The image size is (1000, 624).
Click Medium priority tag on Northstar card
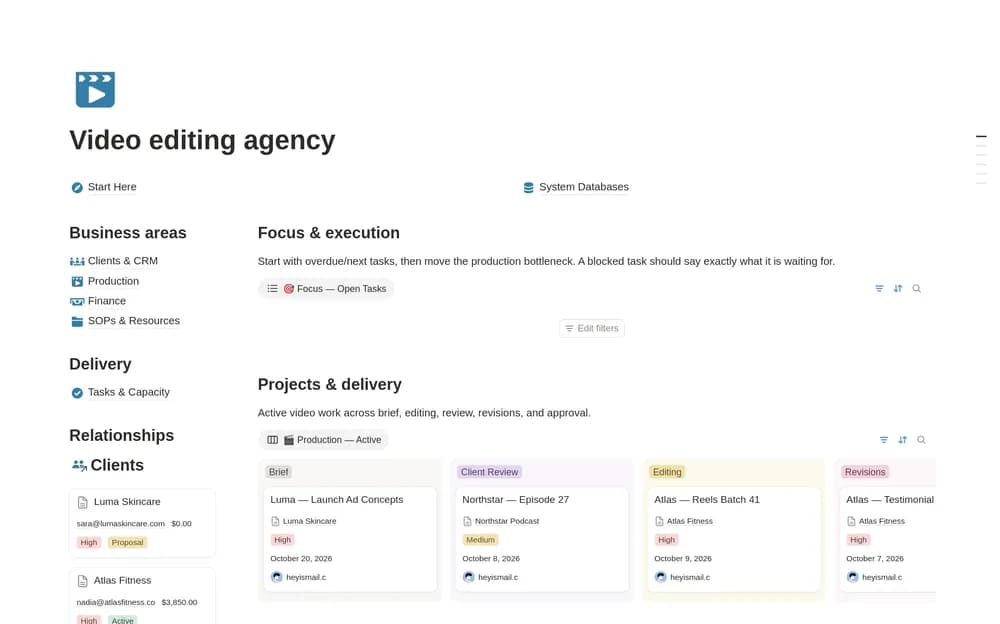(x=480, y=540)
